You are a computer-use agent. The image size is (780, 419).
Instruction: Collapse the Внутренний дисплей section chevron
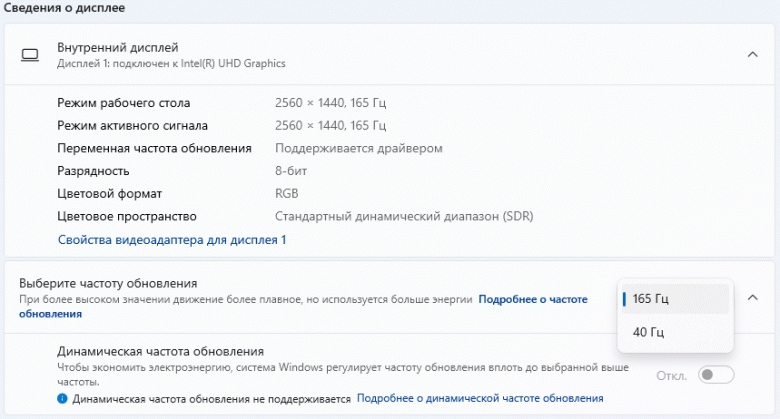(x=753, y=55)
